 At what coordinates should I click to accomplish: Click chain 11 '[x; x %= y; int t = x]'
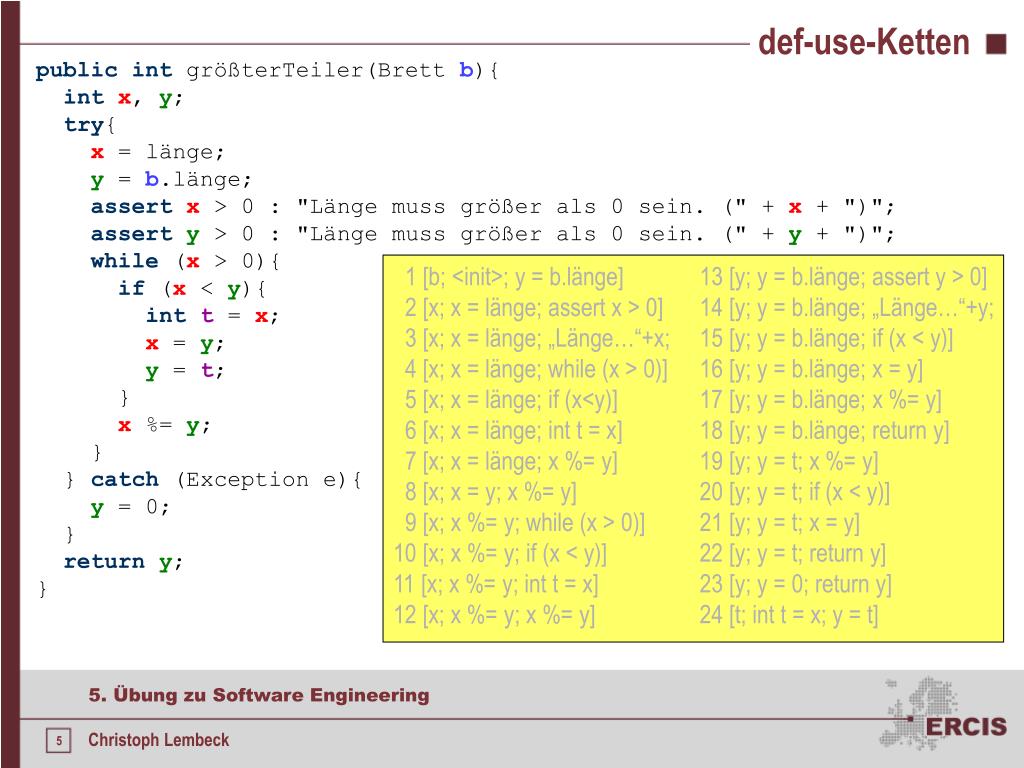click(x=496, y=584)
